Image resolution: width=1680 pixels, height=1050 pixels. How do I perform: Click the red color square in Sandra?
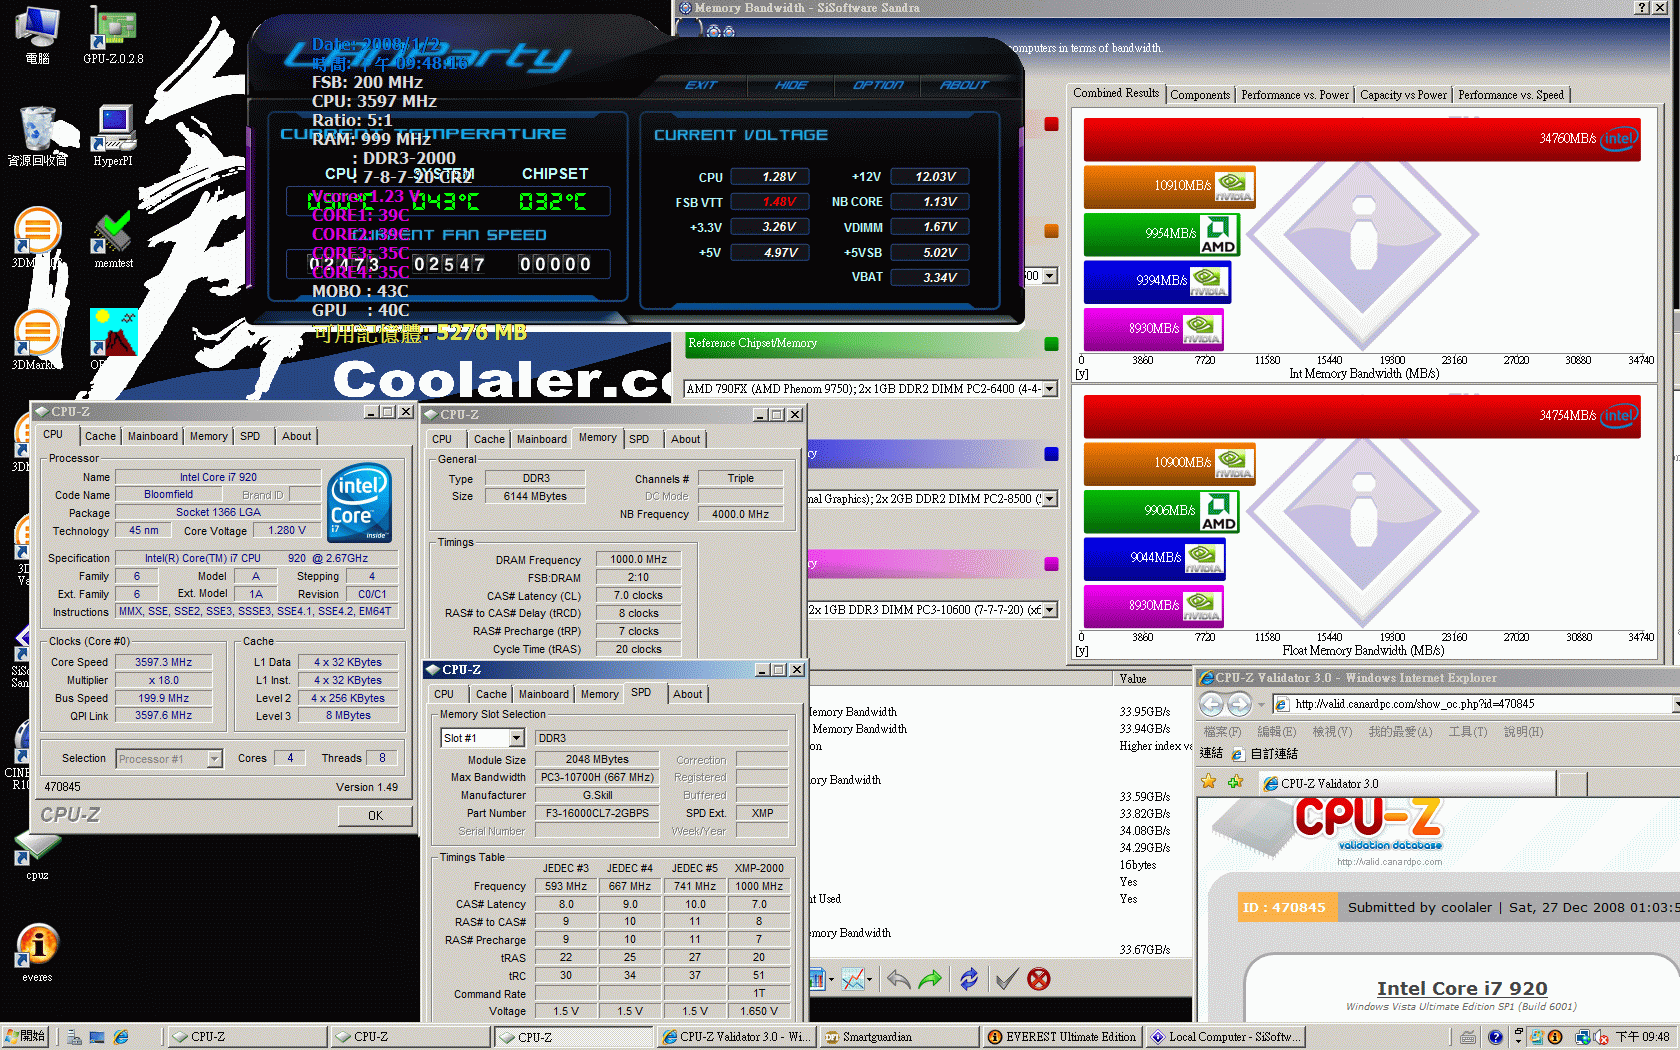pyautogui.click(x=1051, y=124)
